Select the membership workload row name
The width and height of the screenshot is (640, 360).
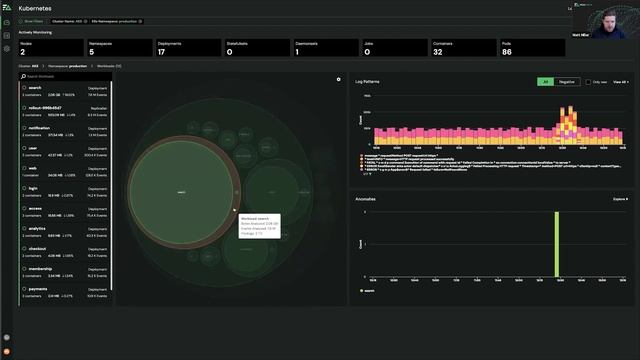[40, 269]
